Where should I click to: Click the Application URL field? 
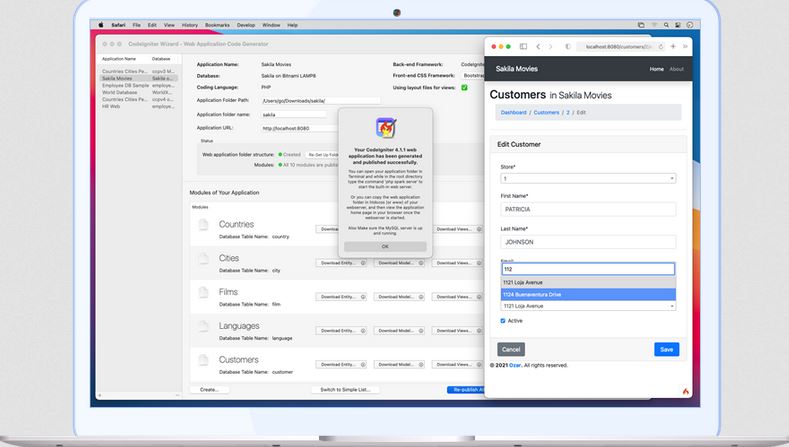(x=299, y=128)
